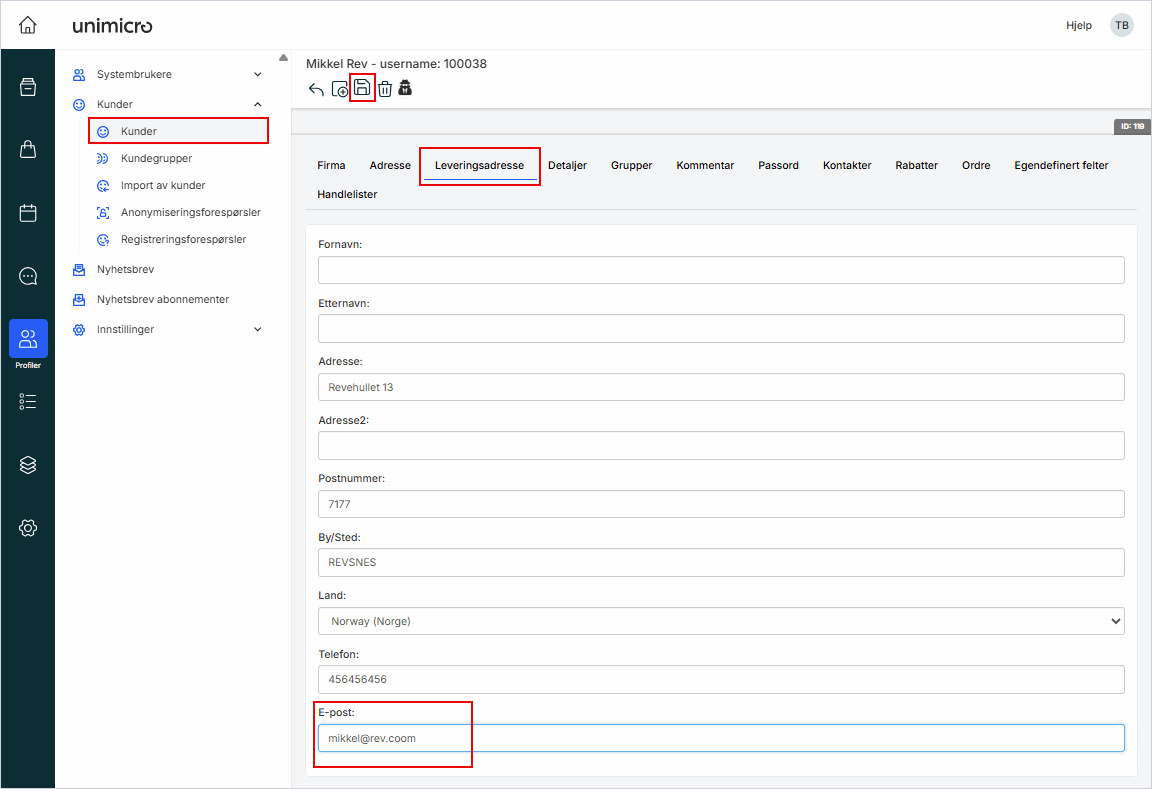Viewport: 1152px width, 789px height.
Task: Open the home icon in top bar
Action: coord(28,25)
